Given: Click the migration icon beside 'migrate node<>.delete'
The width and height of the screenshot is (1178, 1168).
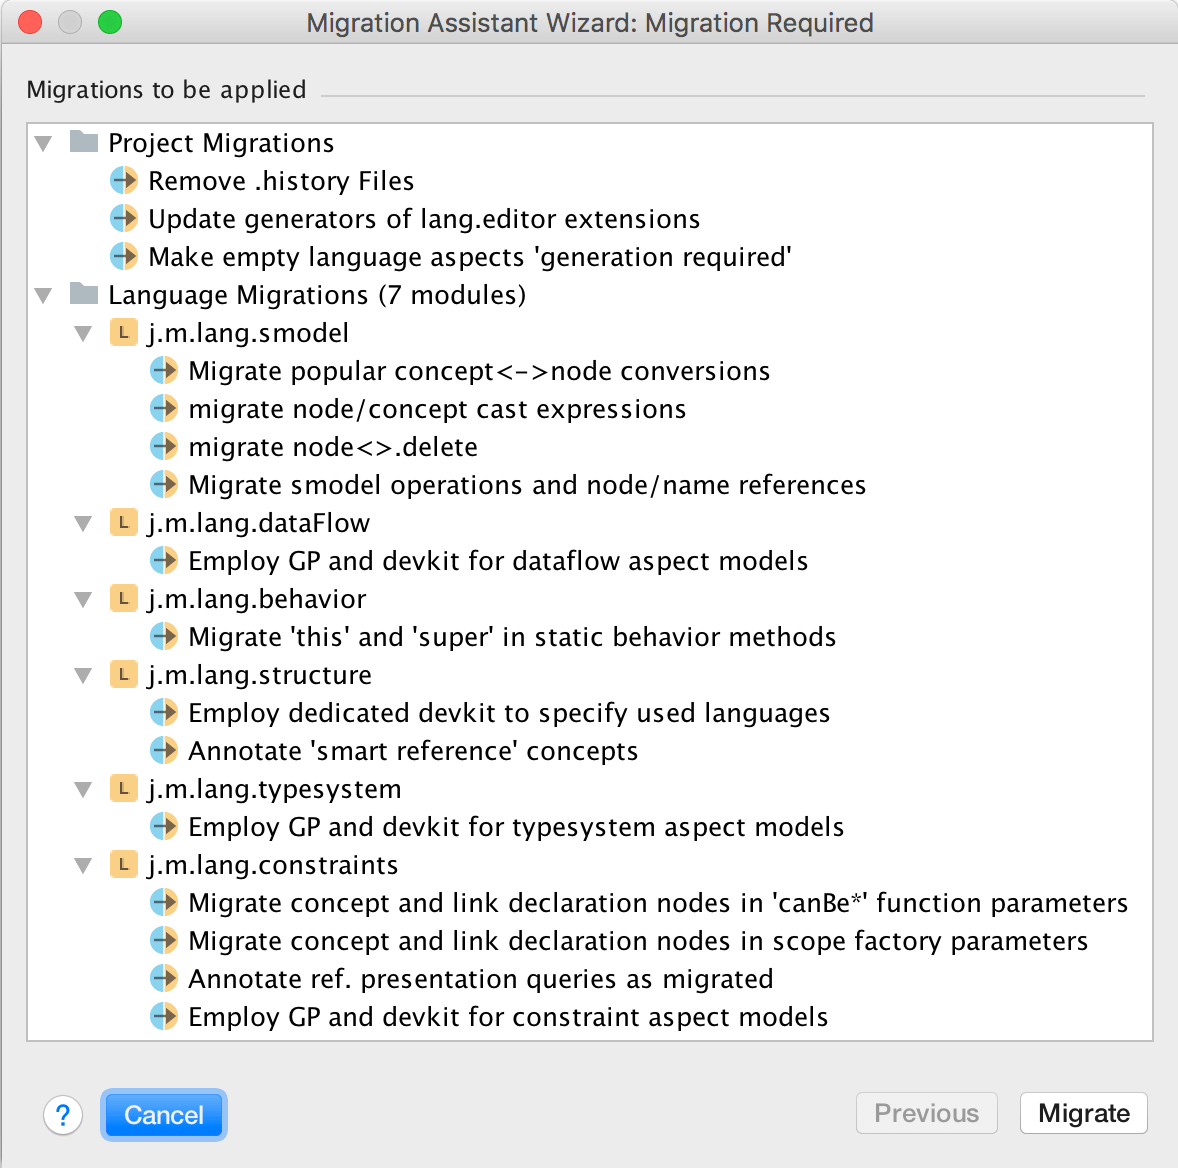Looking at the screenshot, I should click(163, 446).
